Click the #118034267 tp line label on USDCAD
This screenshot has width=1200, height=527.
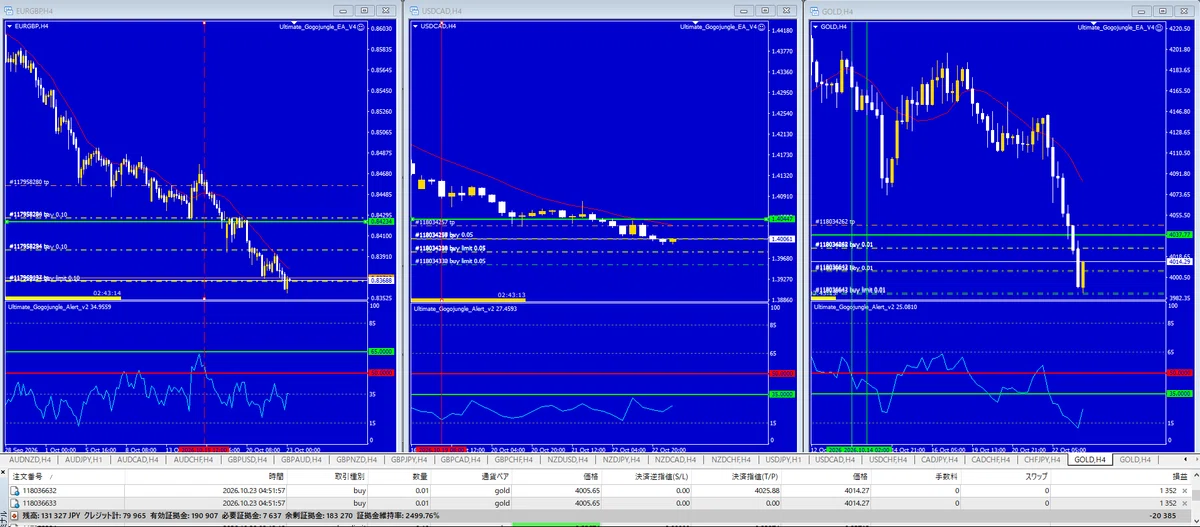(x=436, y=223)
